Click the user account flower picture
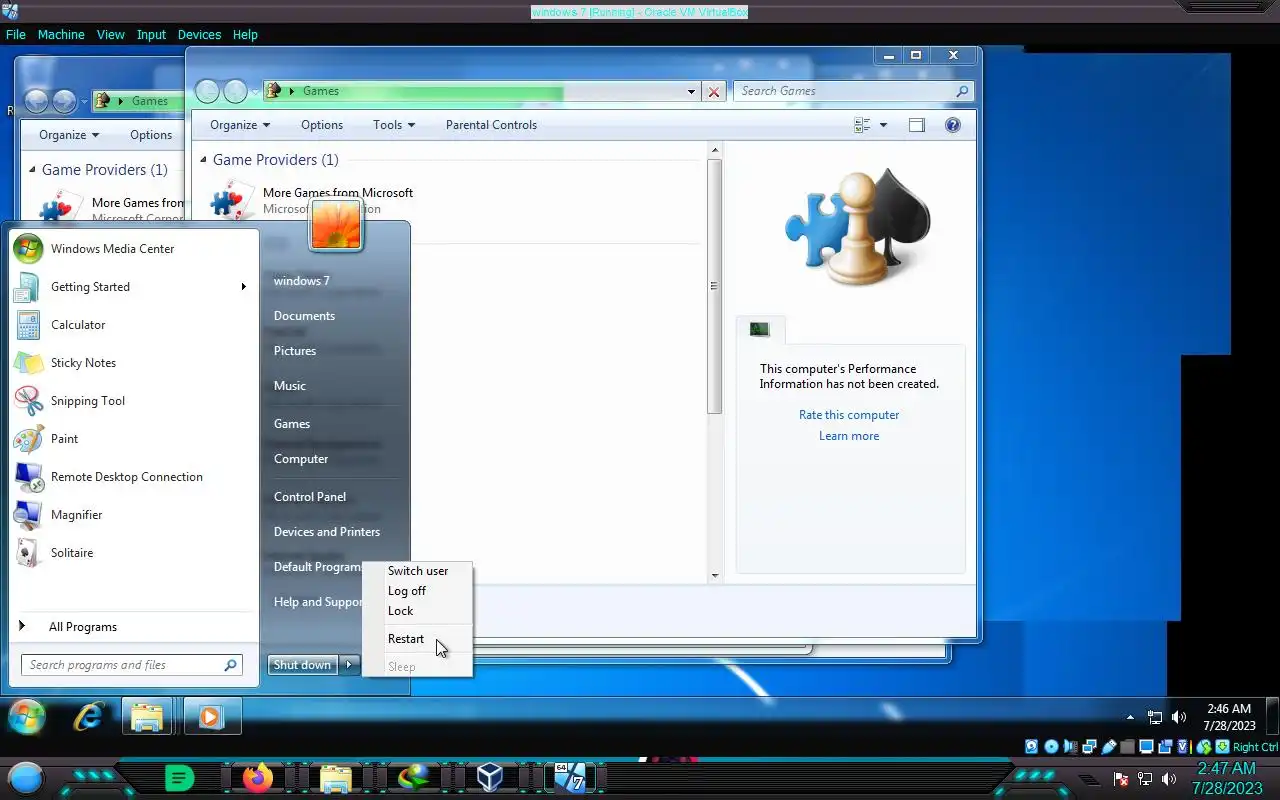1280x800 pixels. (336, 224)
